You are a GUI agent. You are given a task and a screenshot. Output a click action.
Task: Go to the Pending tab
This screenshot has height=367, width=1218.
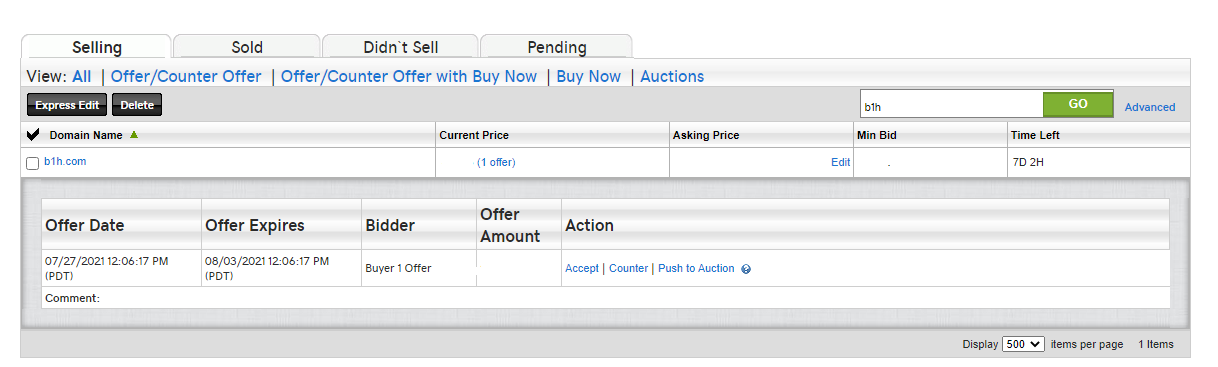(557, 47)
